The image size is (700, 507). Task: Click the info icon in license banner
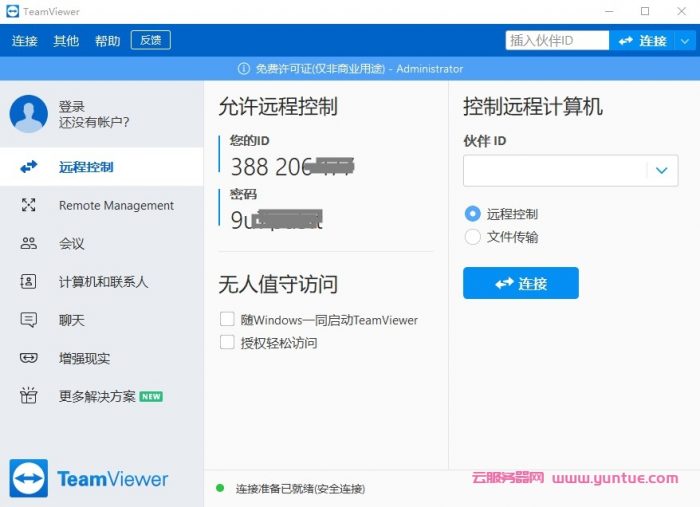coord(243,69)
